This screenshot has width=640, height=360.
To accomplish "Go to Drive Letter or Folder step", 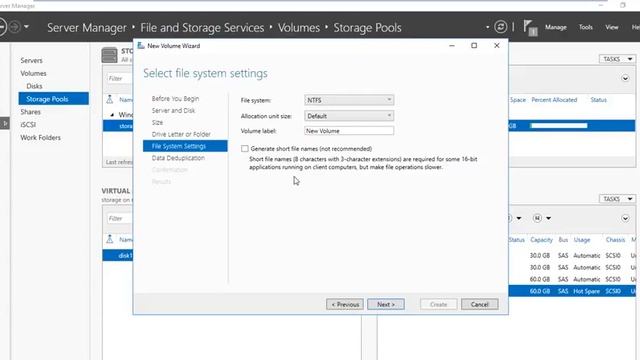I will (x=181, y=134).
